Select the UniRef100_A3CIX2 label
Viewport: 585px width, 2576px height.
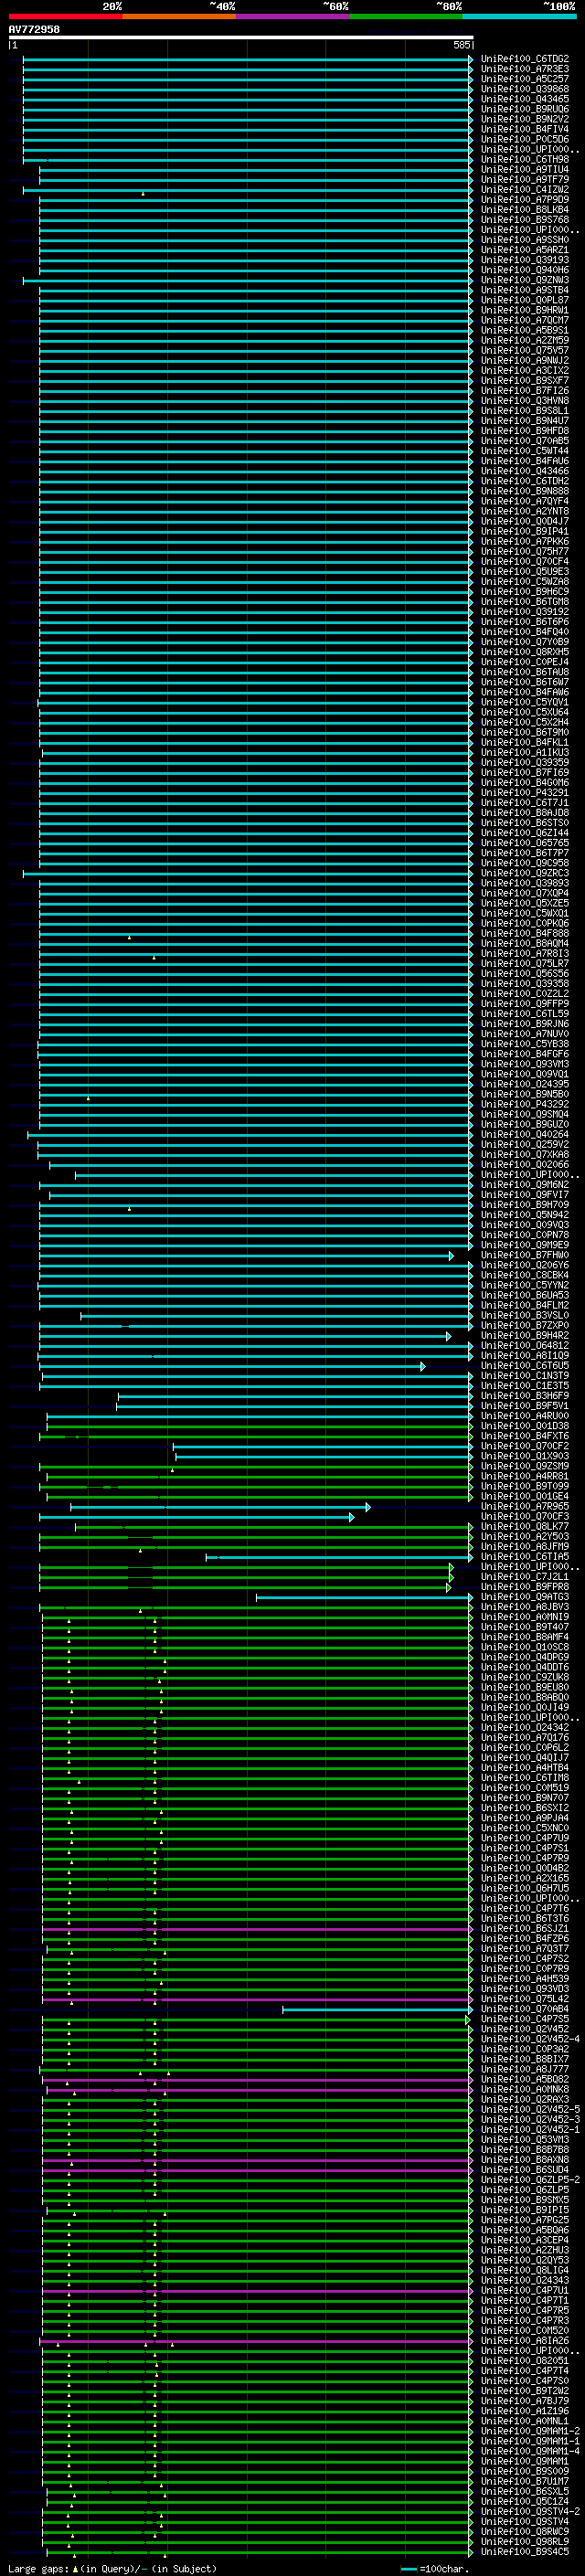(x=524, y=370)
